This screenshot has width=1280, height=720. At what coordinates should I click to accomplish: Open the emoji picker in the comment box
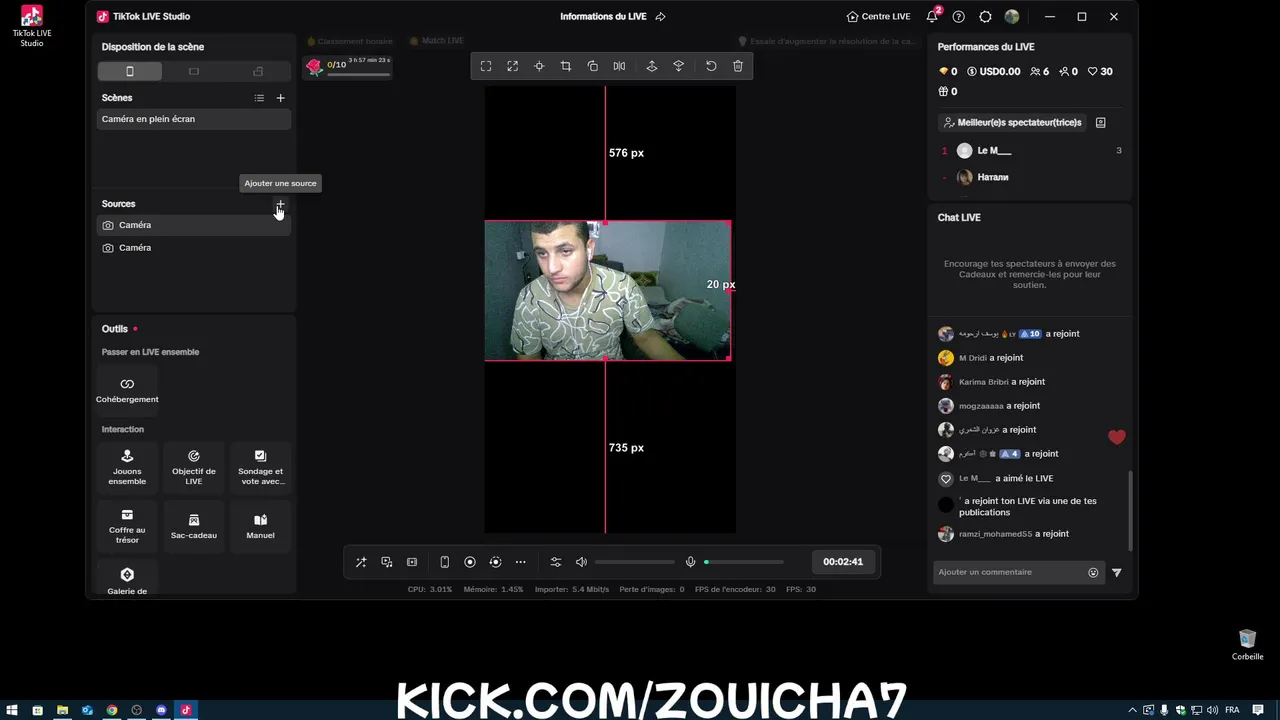[x=1093, y=573]
